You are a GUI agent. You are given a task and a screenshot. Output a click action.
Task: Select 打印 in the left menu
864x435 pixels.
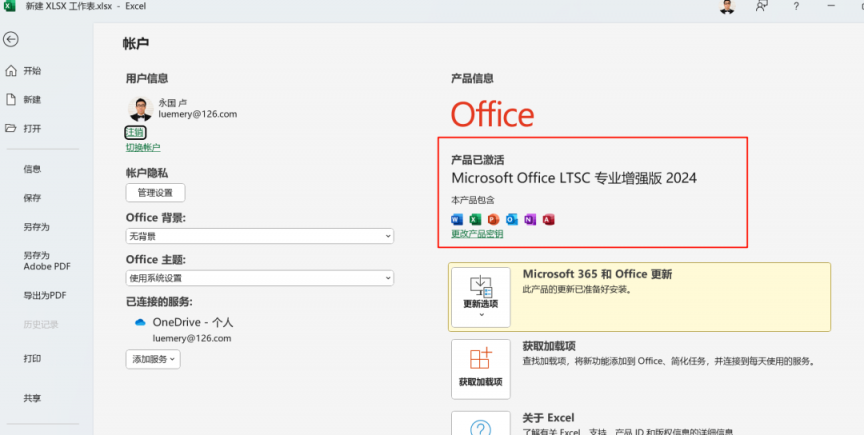pyautogui.click(x=32, y=358)
